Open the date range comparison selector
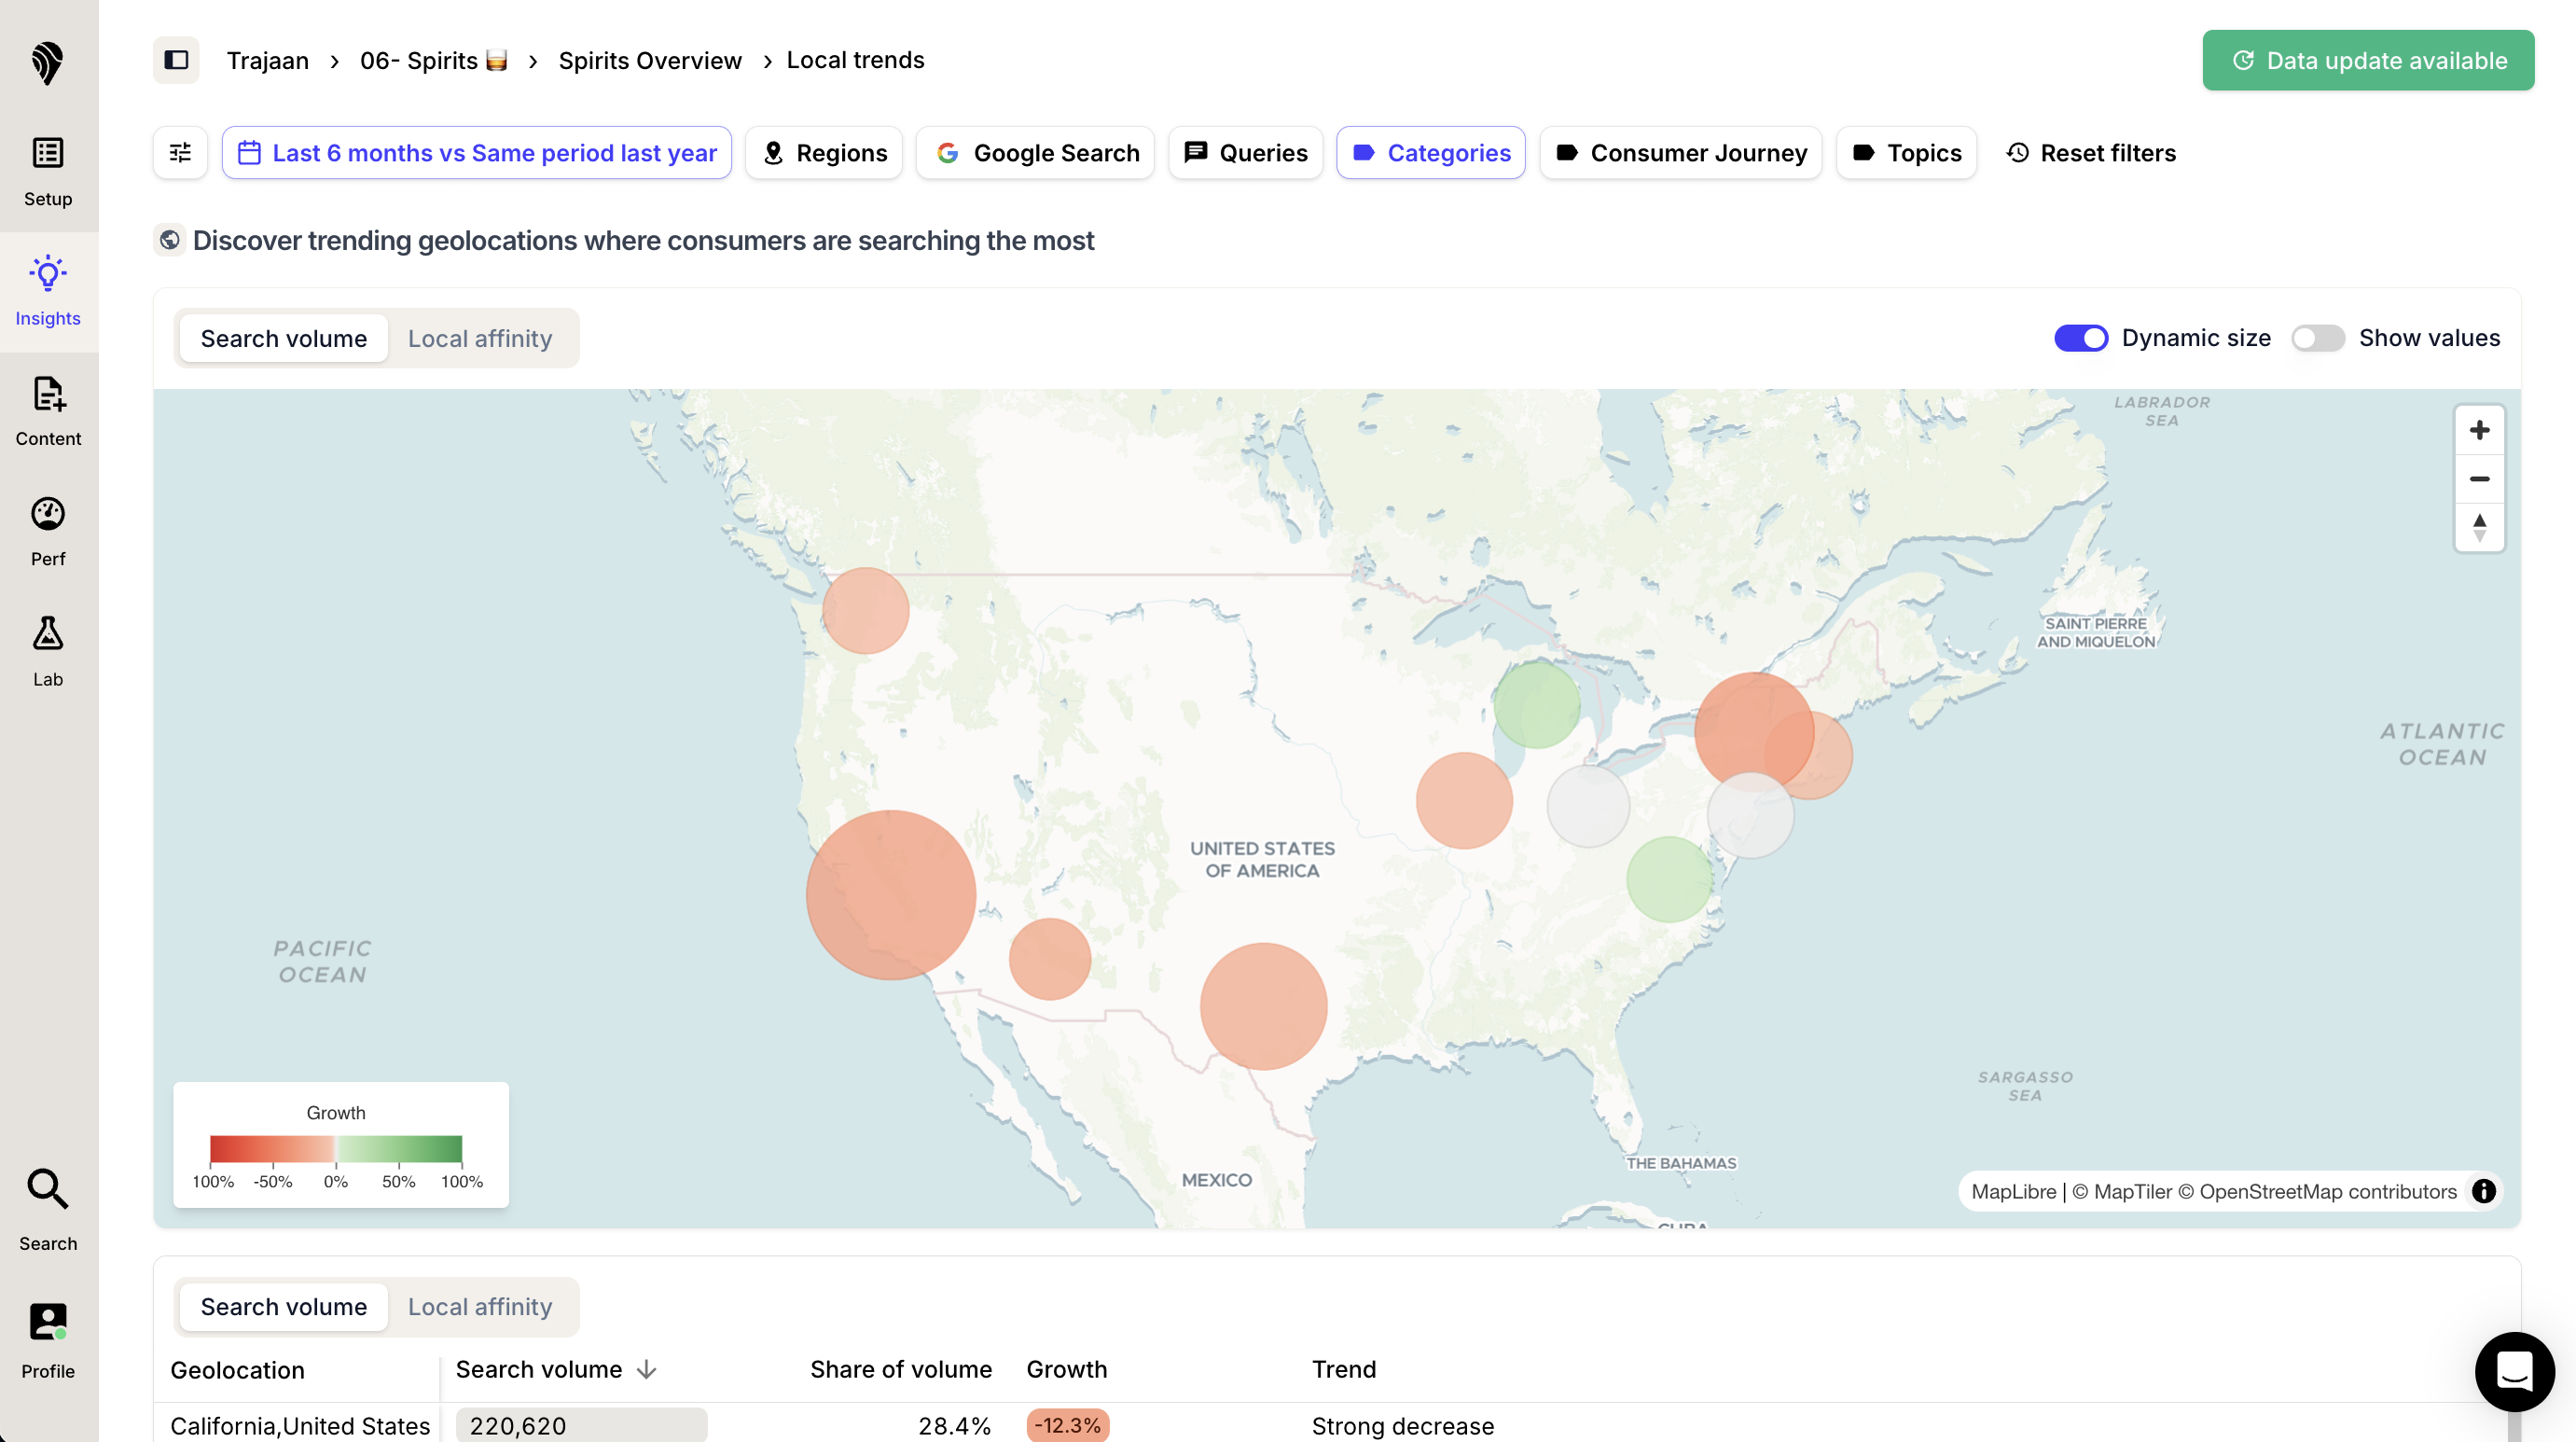 (x=476, y=152)
